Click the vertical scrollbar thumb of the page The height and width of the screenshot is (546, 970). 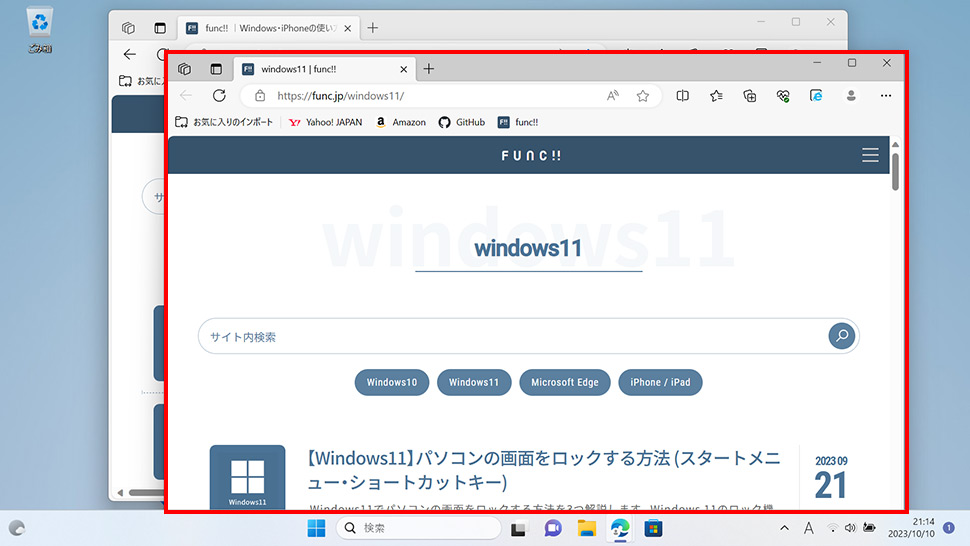[895, 171]
